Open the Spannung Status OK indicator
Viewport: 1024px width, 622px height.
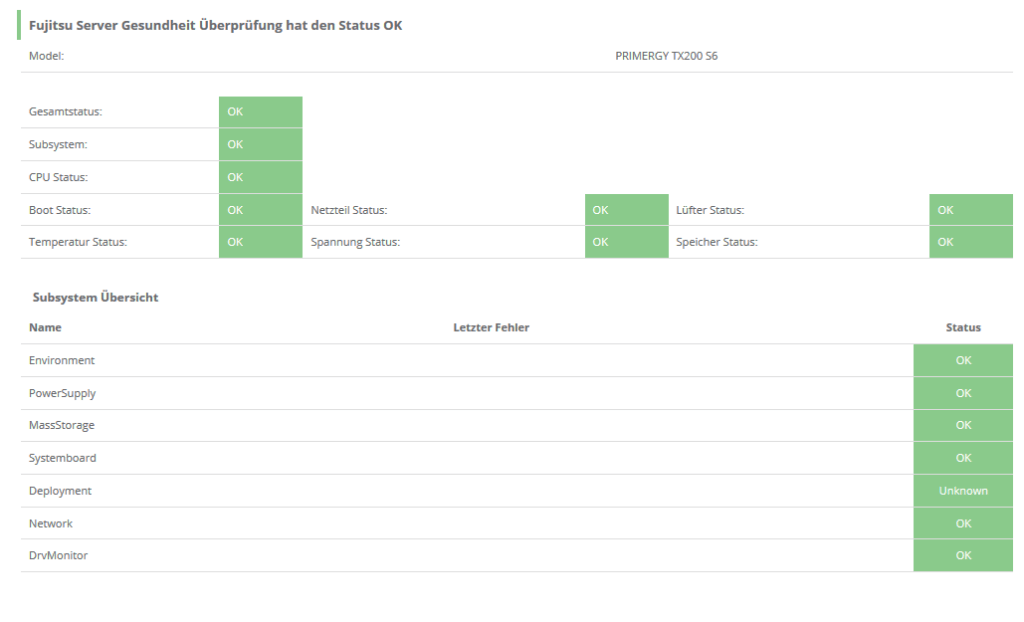click(x=626, y=241)
